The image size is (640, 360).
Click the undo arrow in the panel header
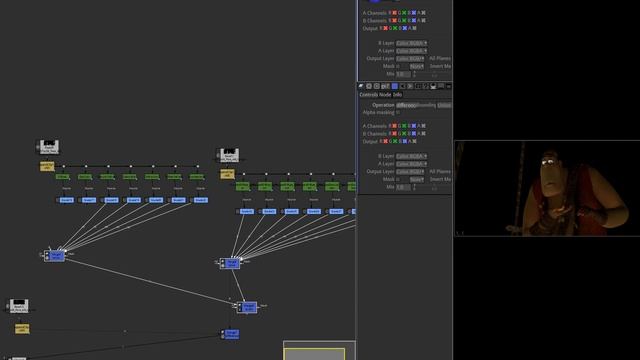click(402, 86)
